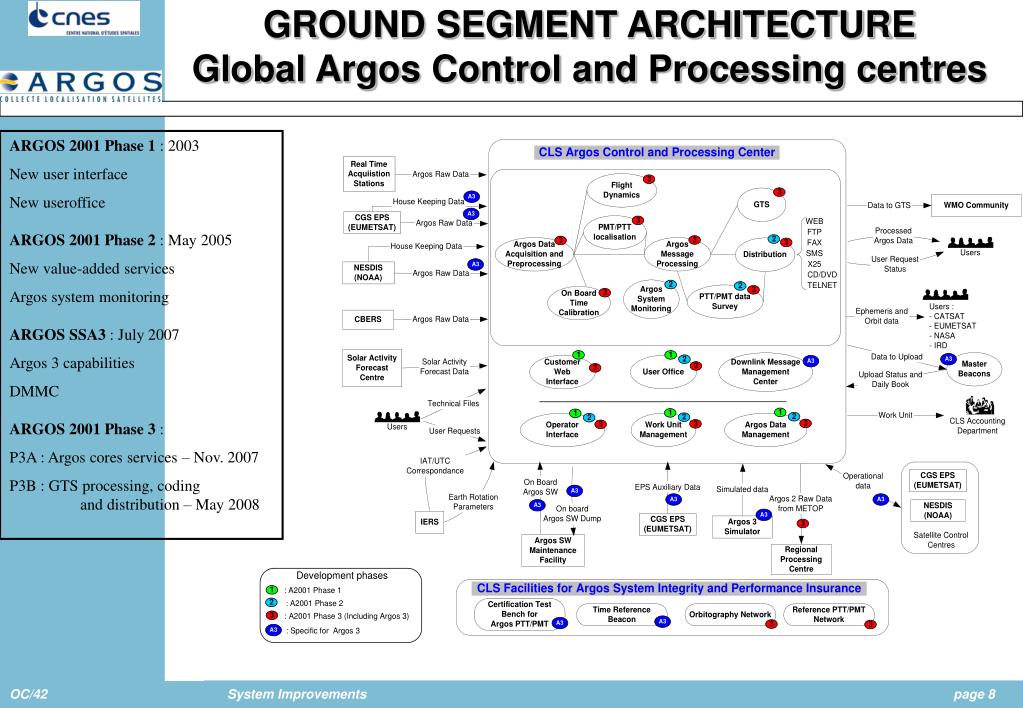The image size is (1023, 708).
Task: Select the Real Time Acquisition Stations box
Action: coord(369,174)
